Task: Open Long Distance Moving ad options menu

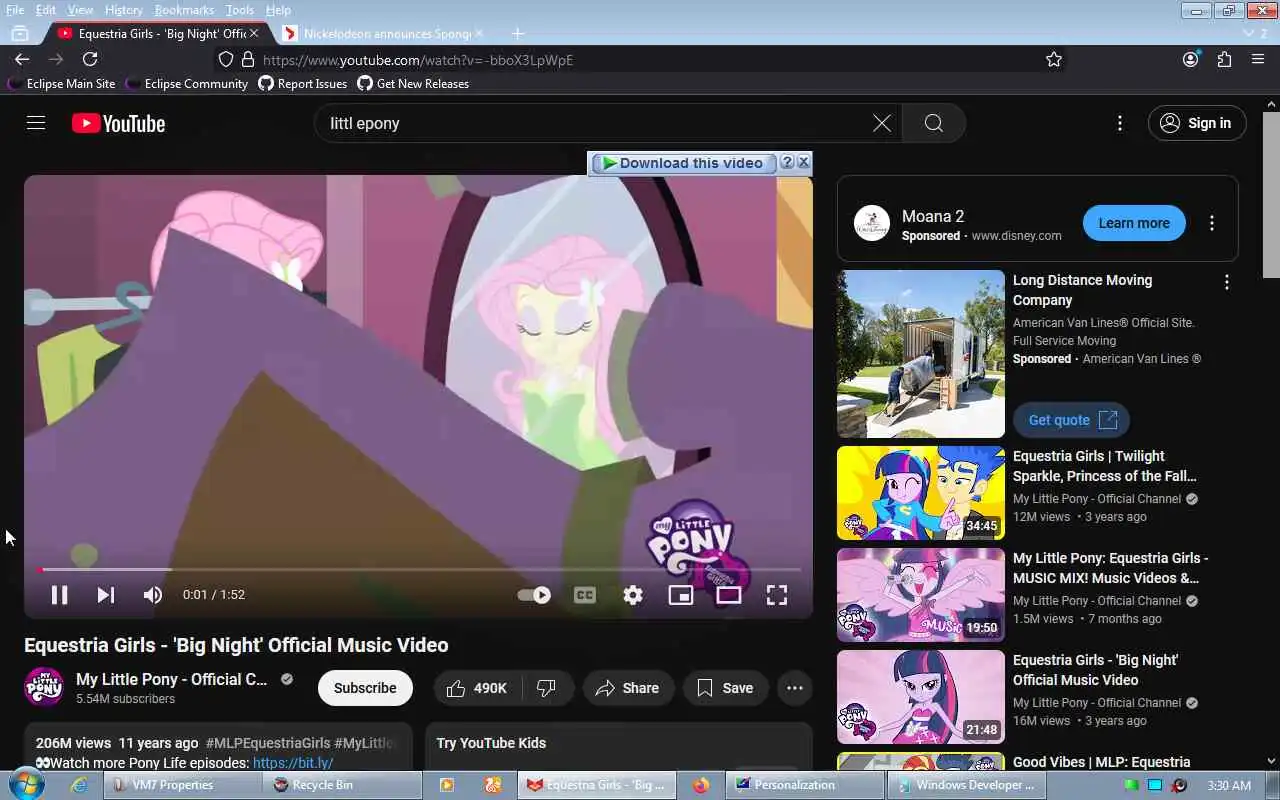Action: 1226,283
